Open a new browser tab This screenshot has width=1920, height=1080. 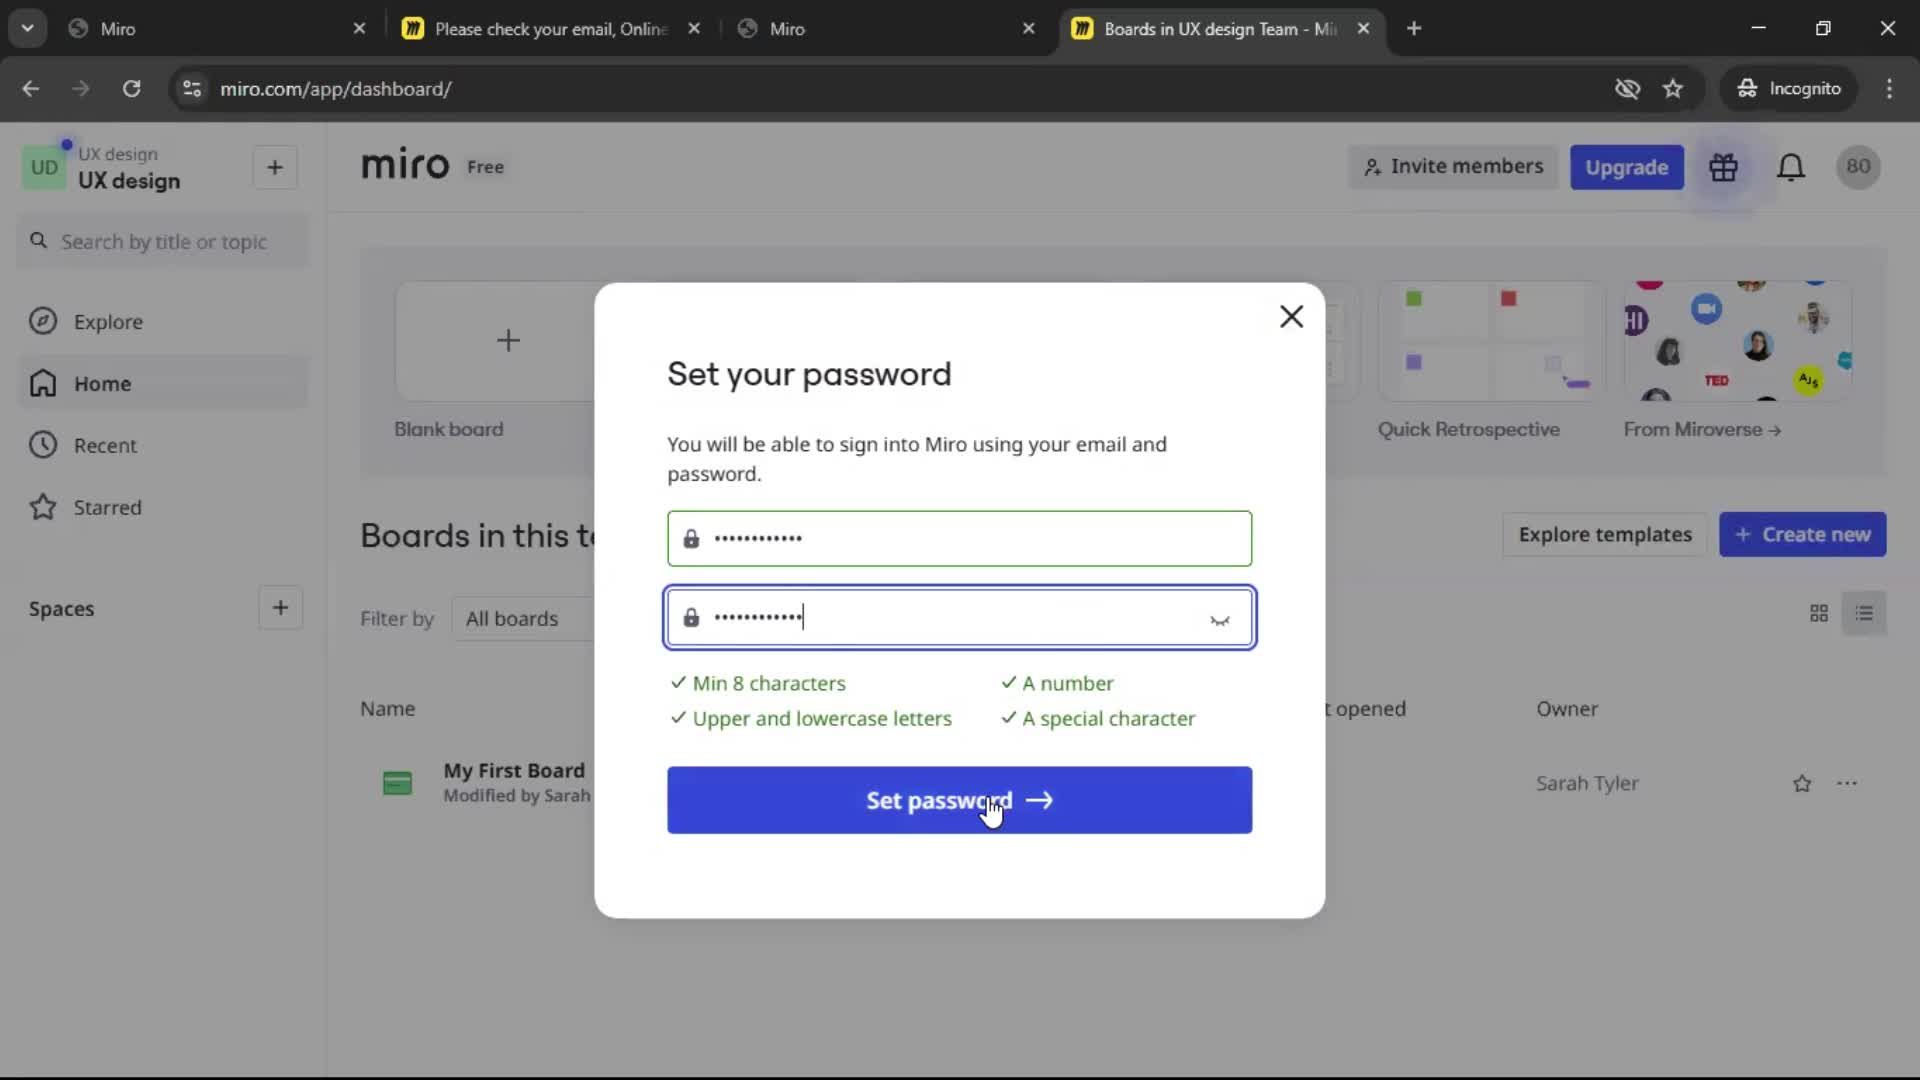[1414, 29]
